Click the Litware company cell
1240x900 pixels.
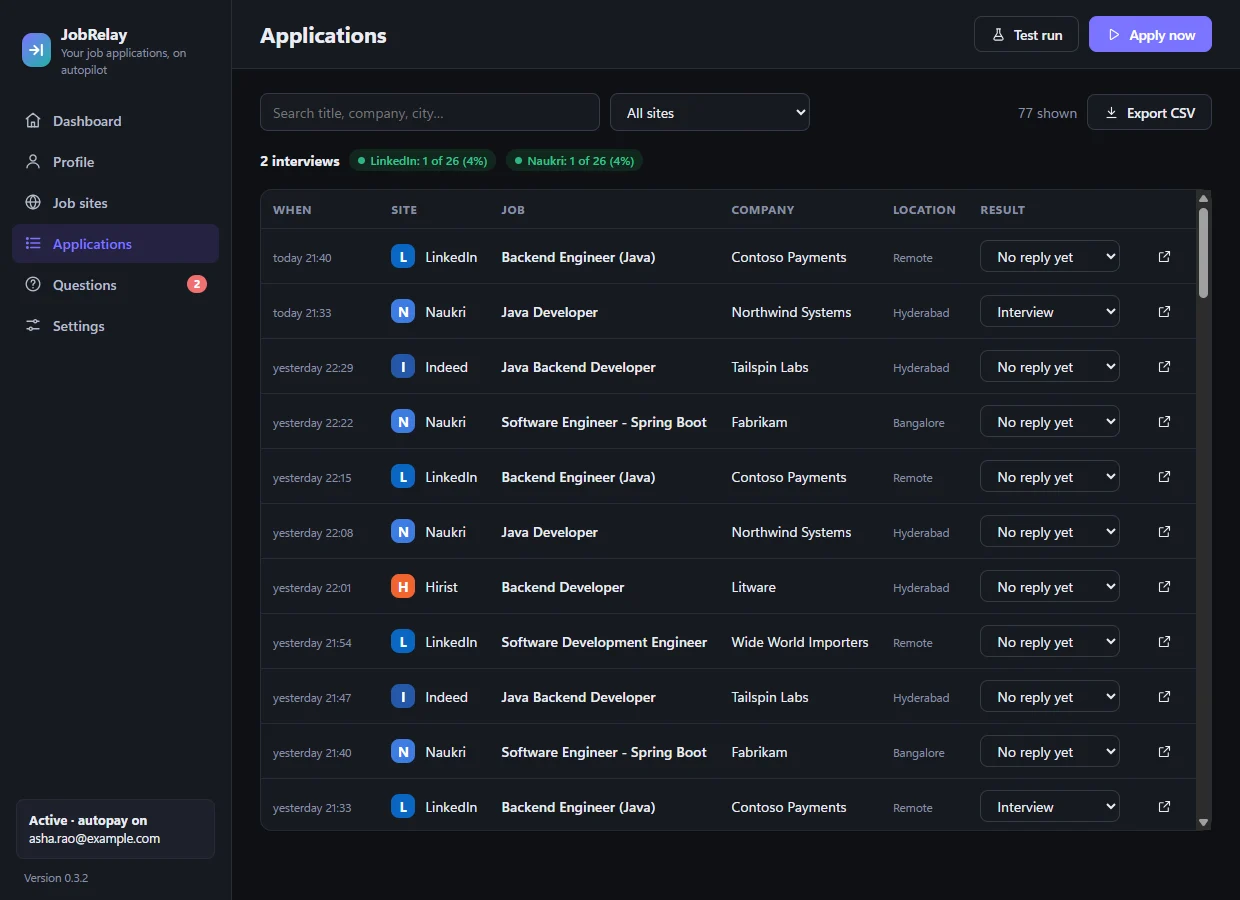(754, 587)
